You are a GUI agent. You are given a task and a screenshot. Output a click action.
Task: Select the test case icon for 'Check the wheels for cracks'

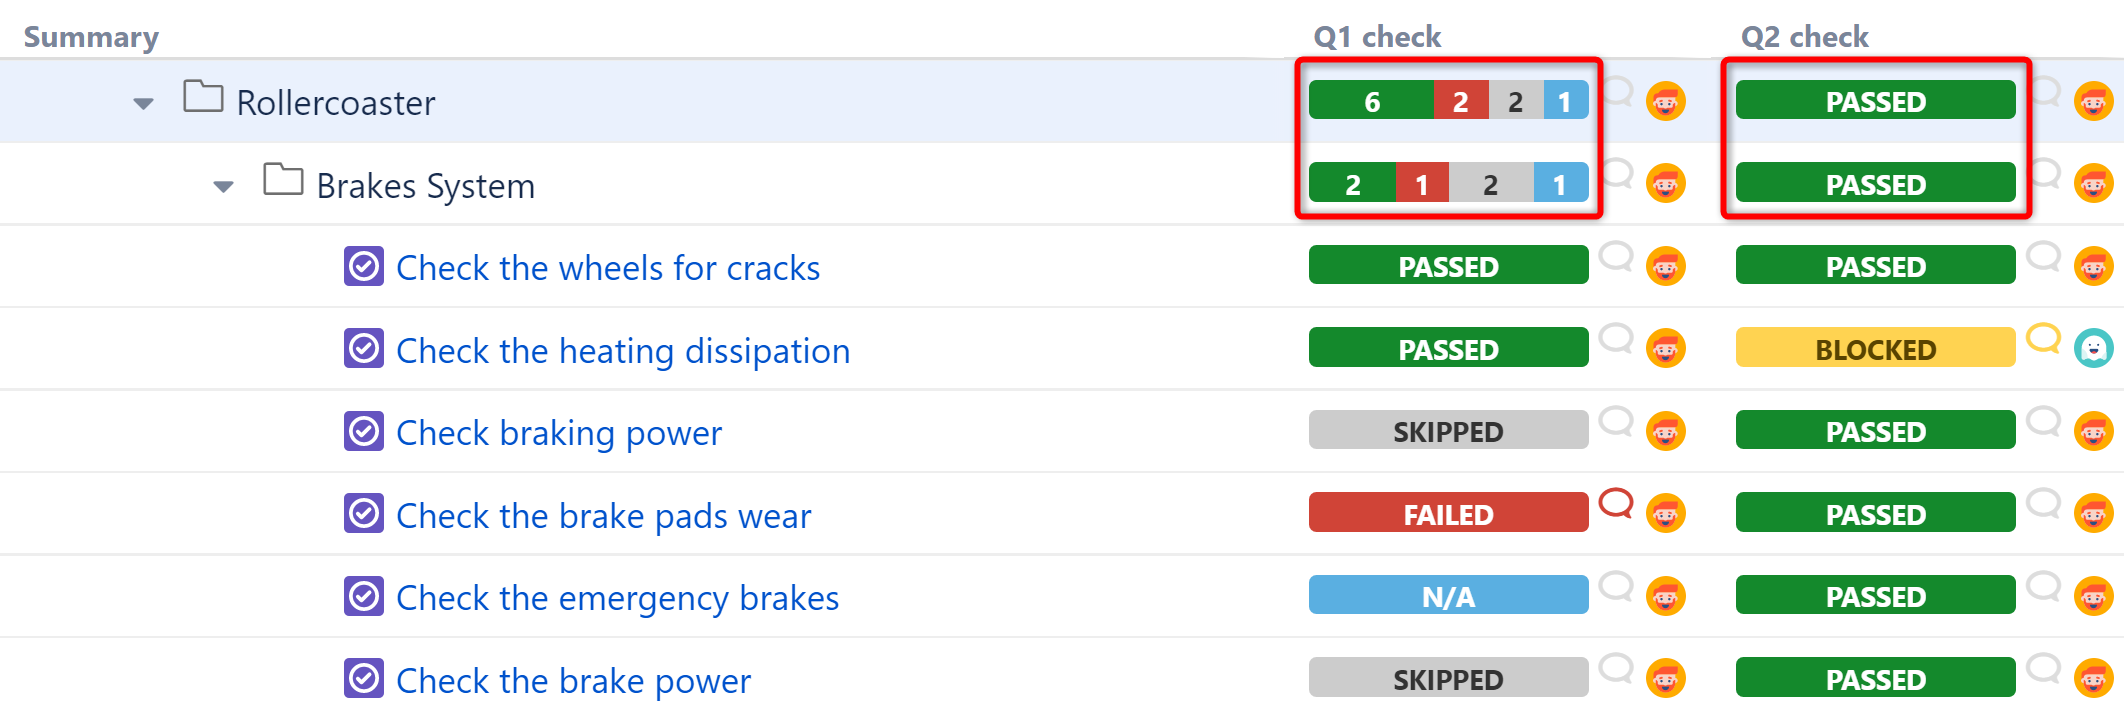pos(364,266)
